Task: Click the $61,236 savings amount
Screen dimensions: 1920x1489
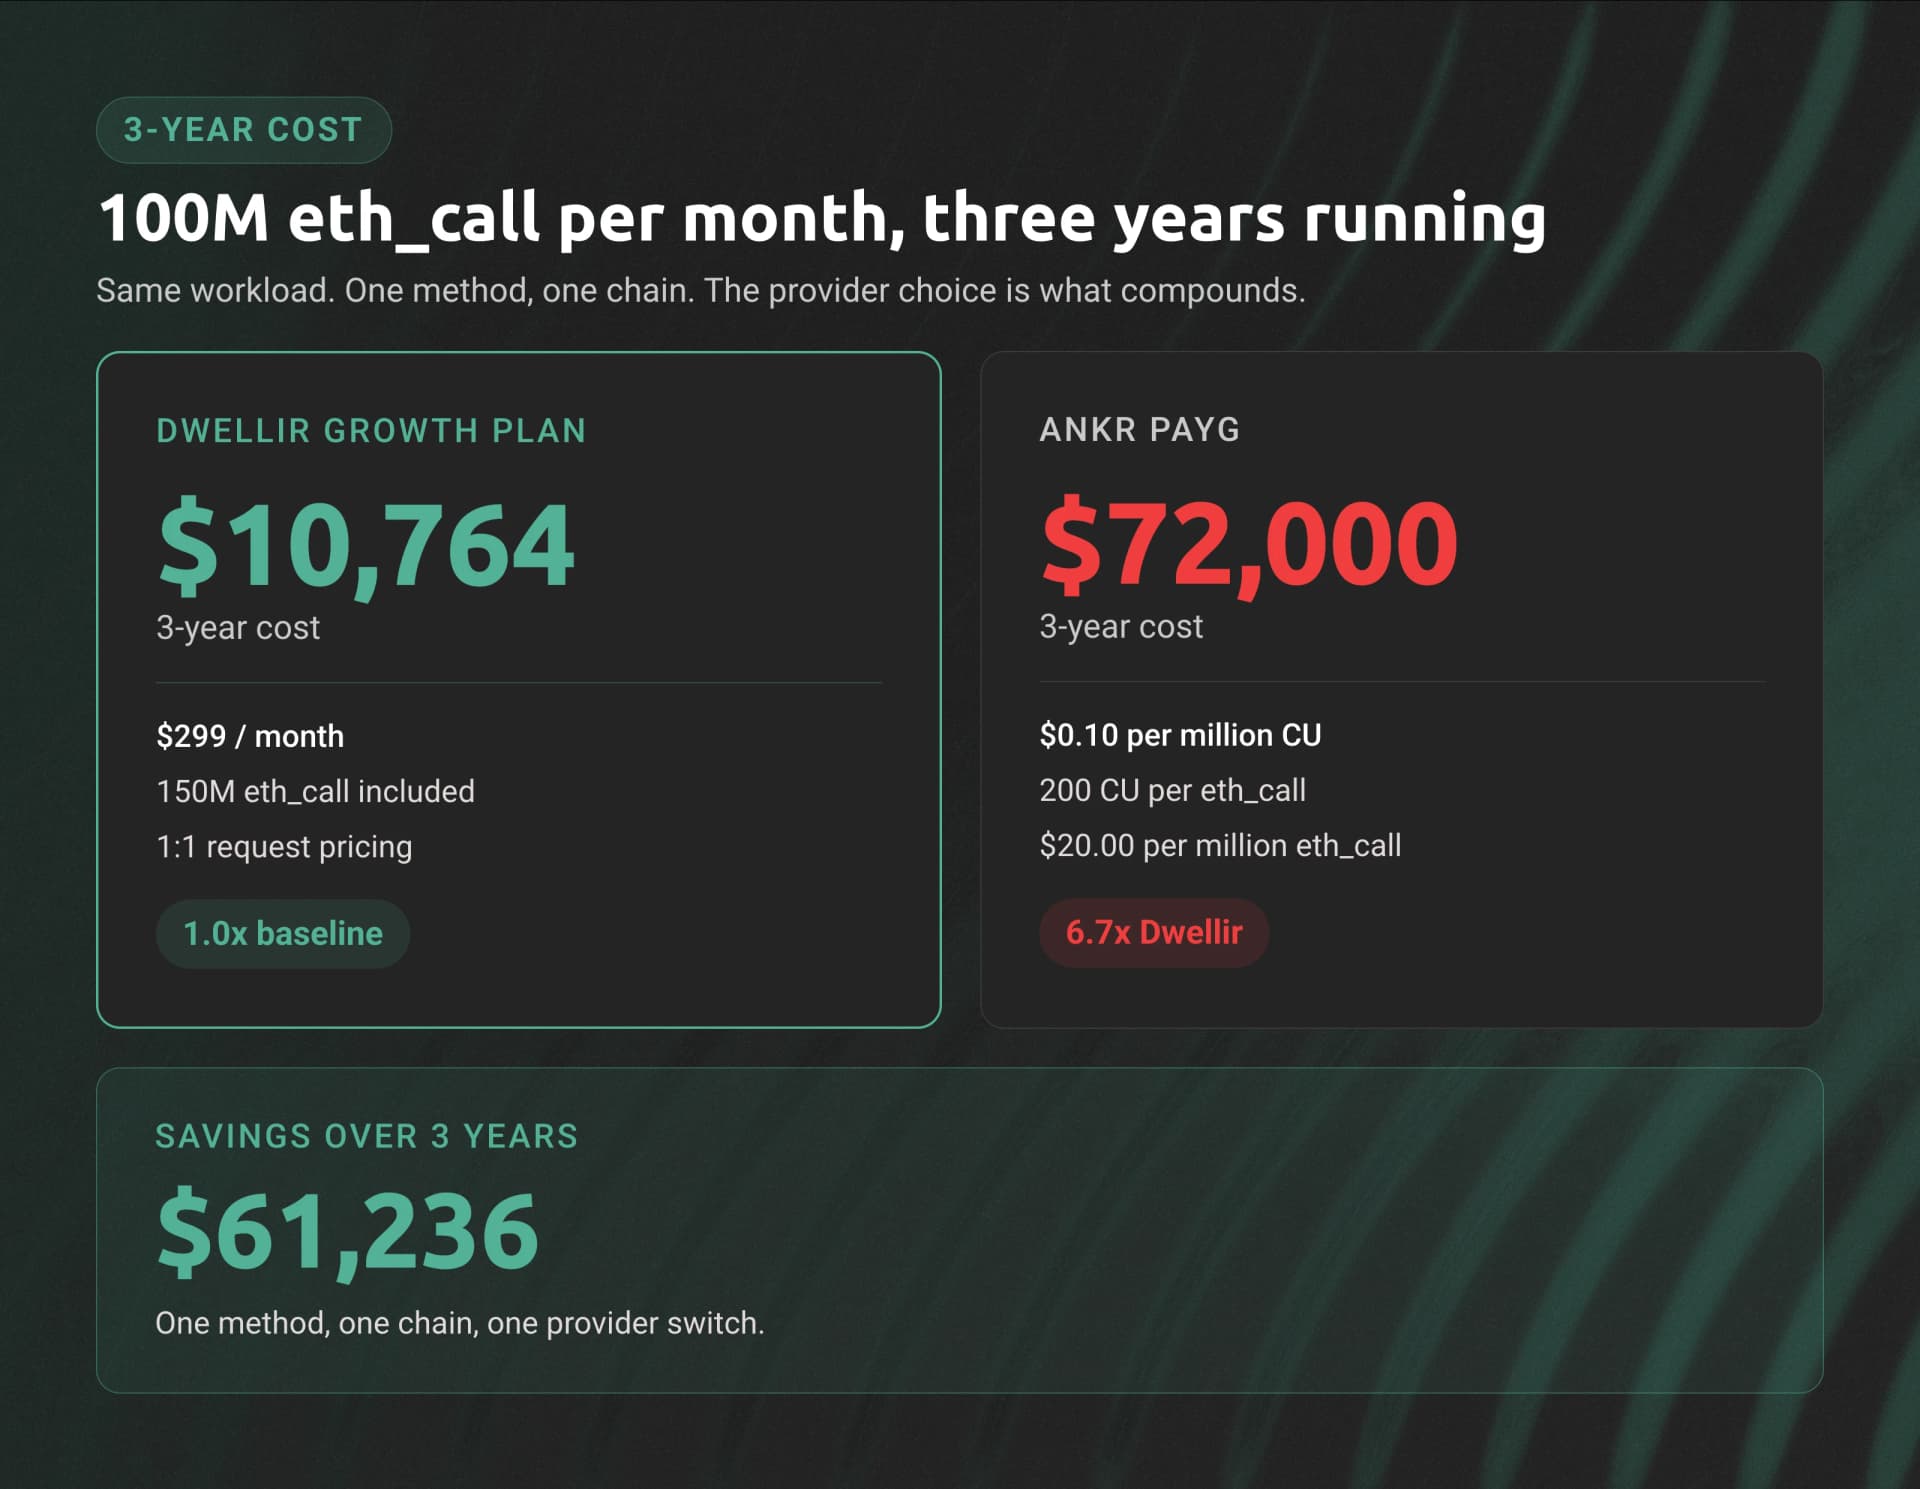Action: (348, 1231)
